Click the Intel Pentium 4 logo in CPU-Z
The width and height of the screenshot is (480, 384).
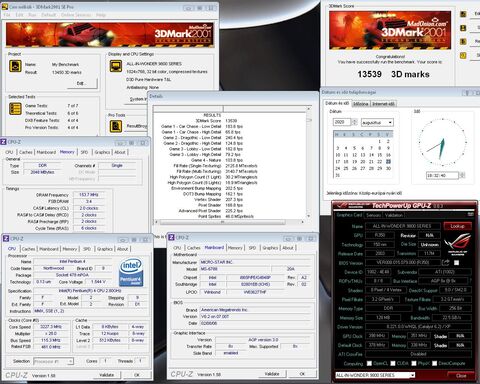[x=131, y=272]
